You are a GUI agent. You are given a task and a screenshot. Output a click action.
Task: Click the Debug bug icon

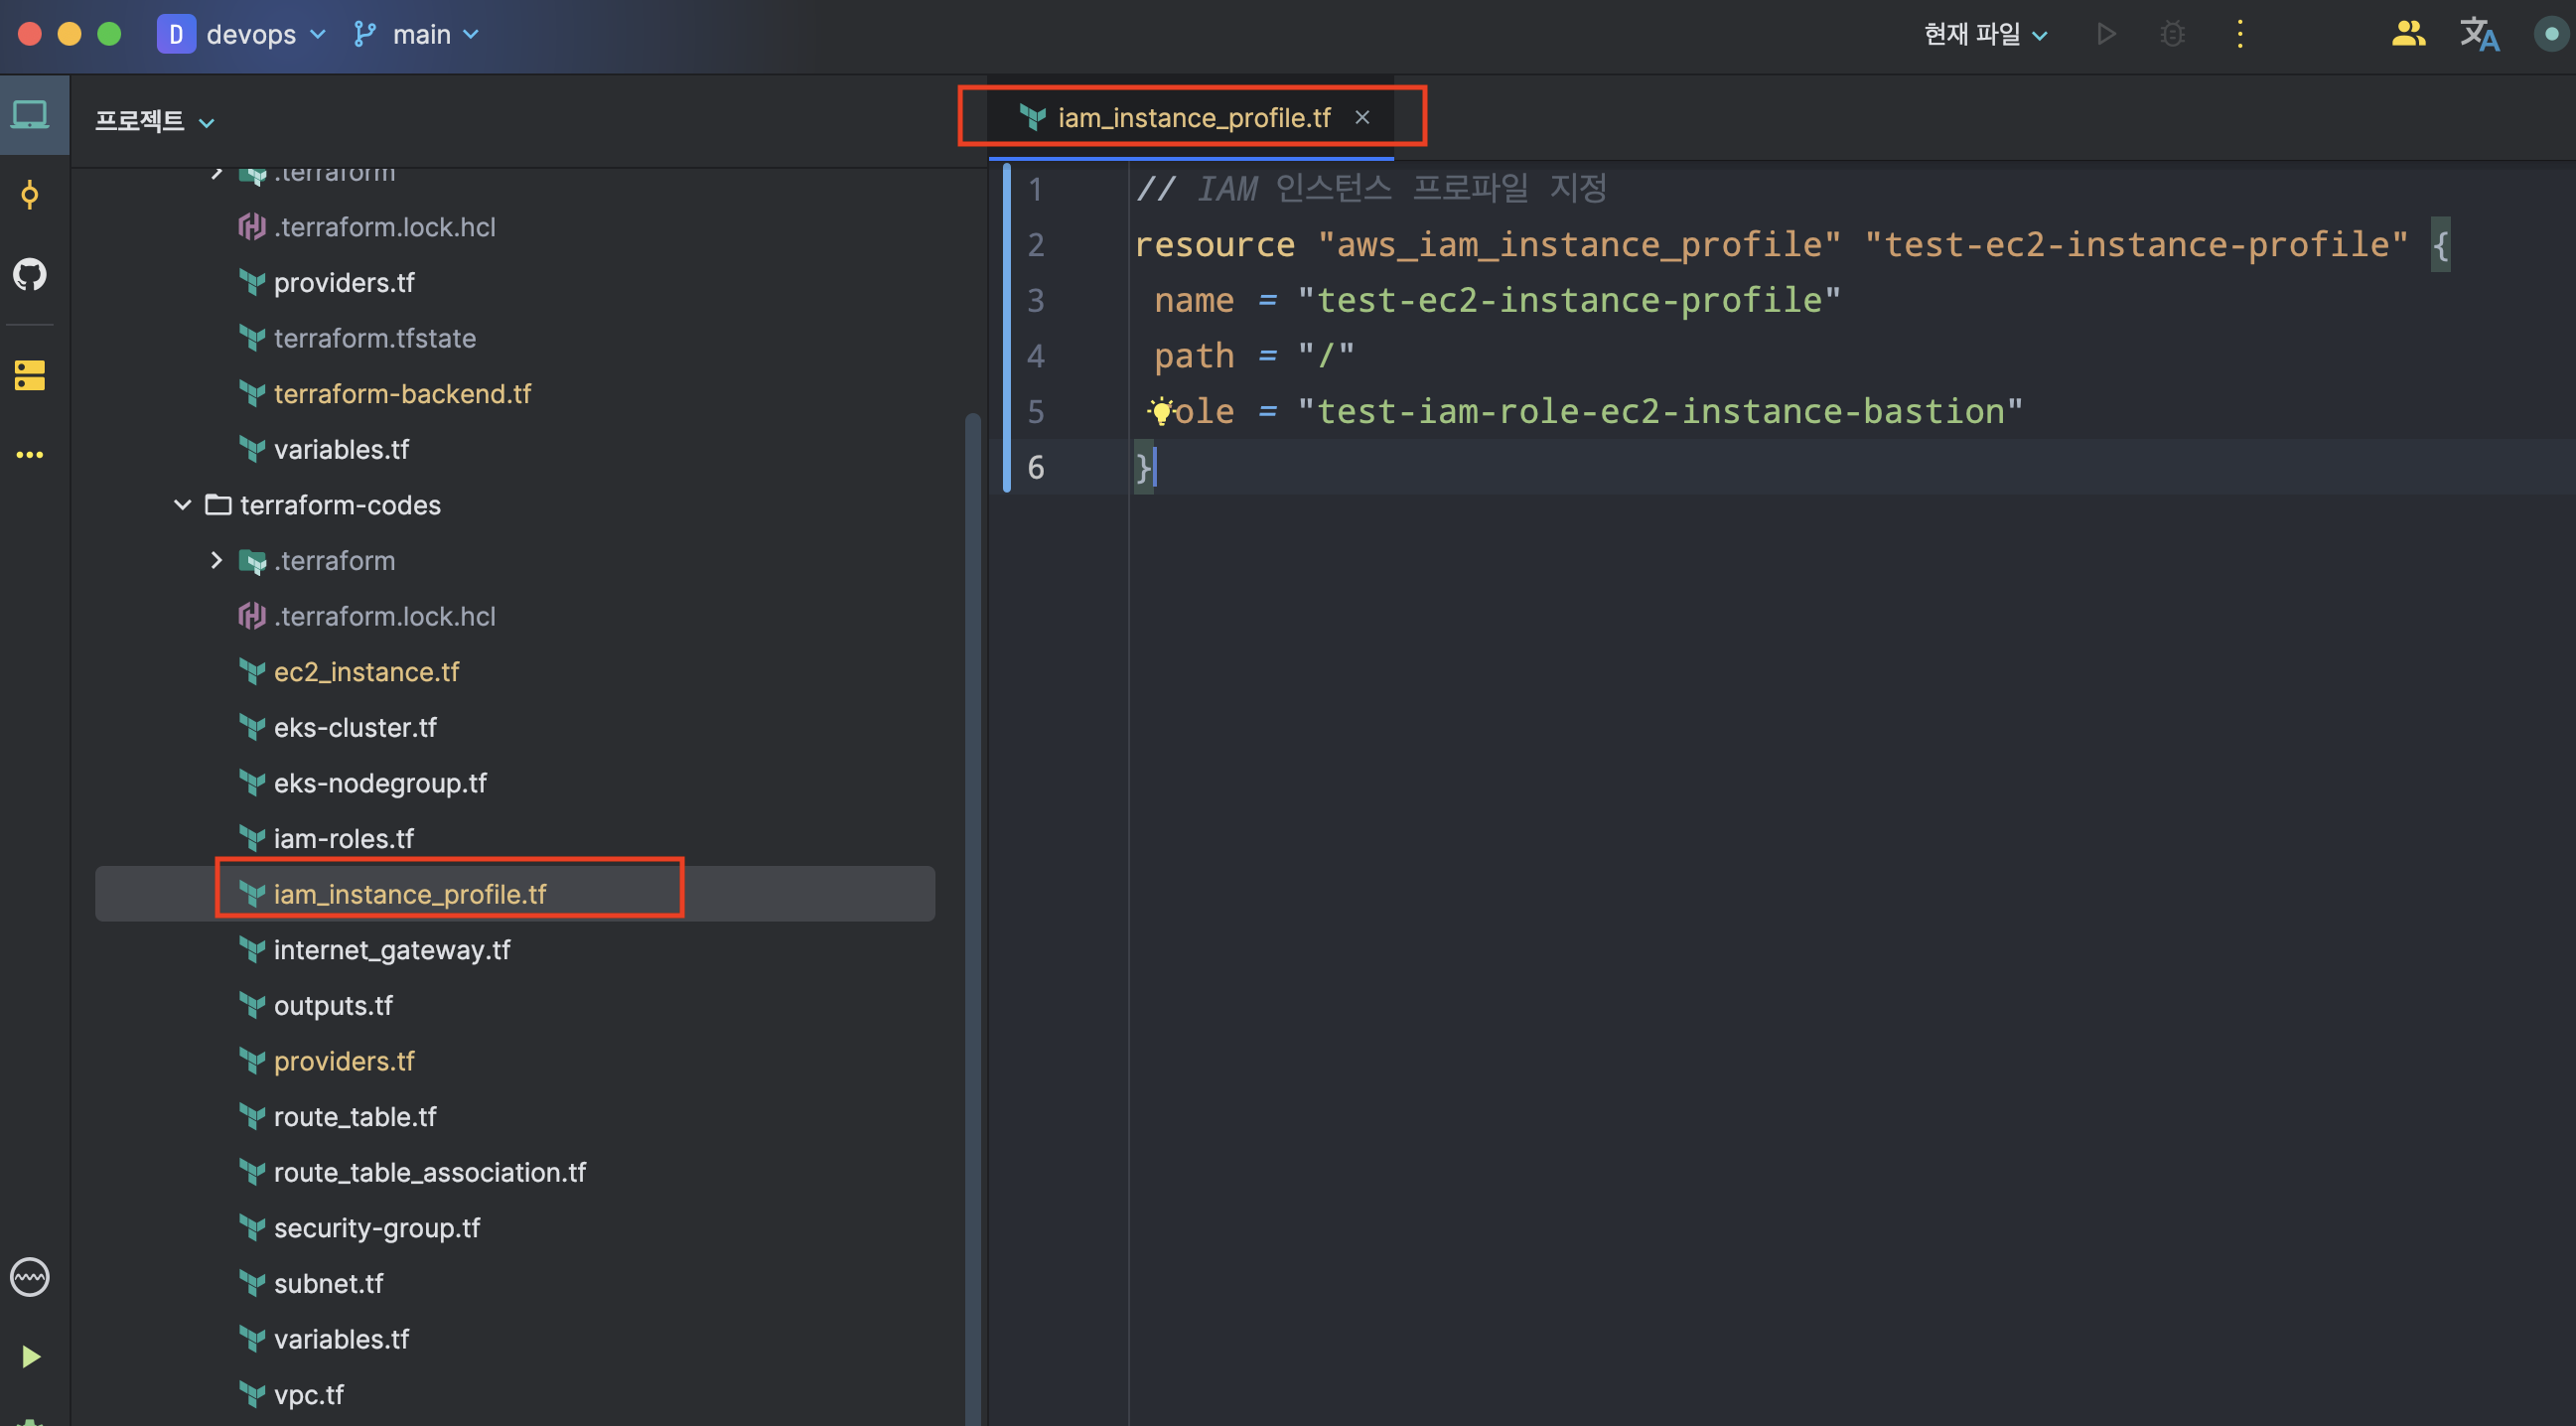pyautogui.click(x=2172, y=34)
